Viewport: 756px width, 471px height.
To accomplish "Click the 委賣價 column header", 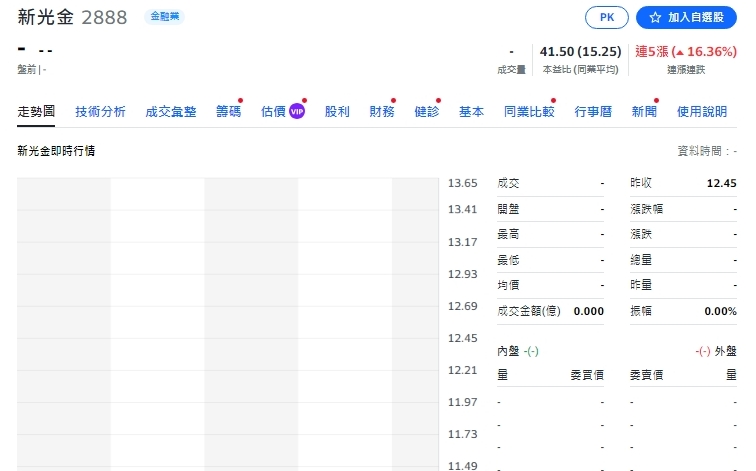I will point(647,375).
